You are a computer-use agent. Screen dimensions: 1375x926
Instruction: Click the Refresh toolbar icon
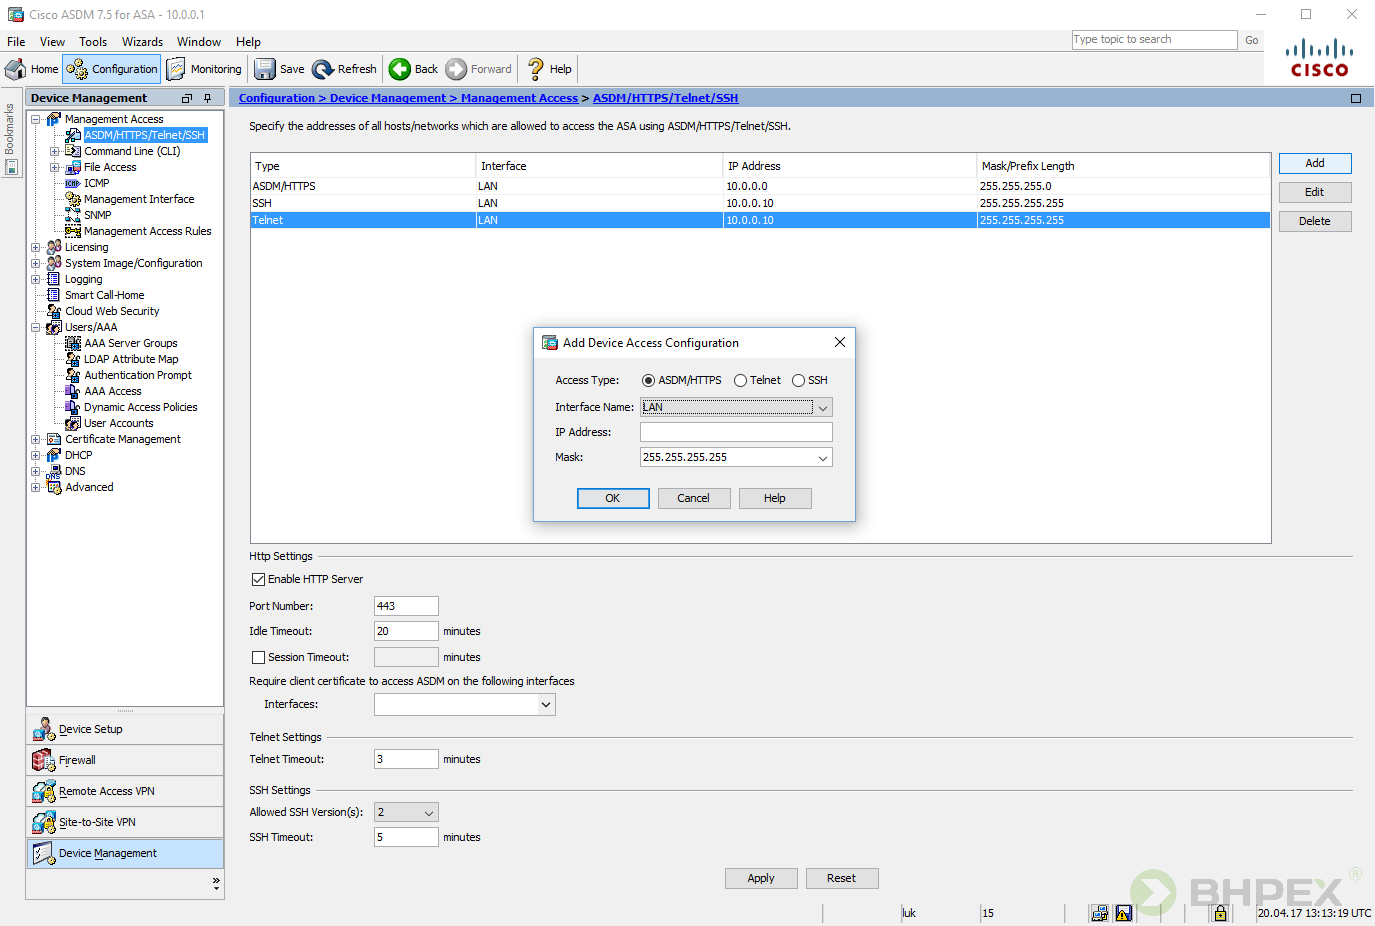[323, 69]
